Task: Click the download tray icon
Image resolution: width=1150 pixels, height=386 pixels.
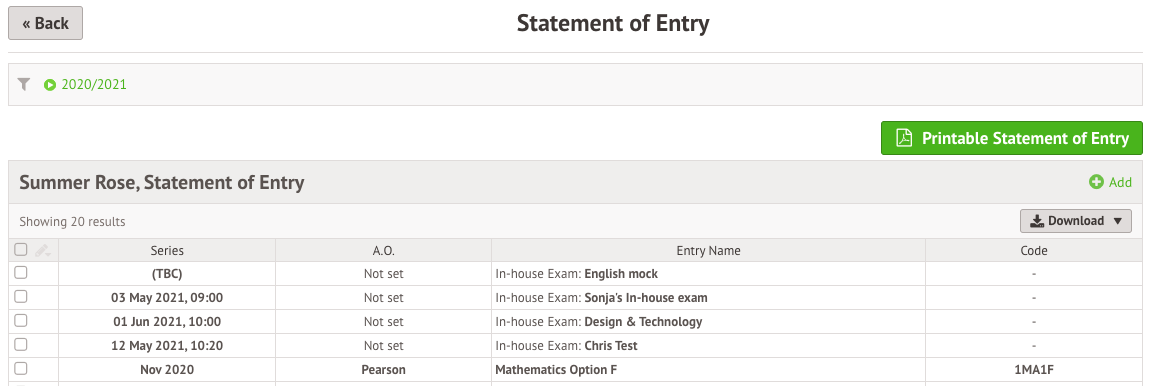Action: click(1037, 221)
